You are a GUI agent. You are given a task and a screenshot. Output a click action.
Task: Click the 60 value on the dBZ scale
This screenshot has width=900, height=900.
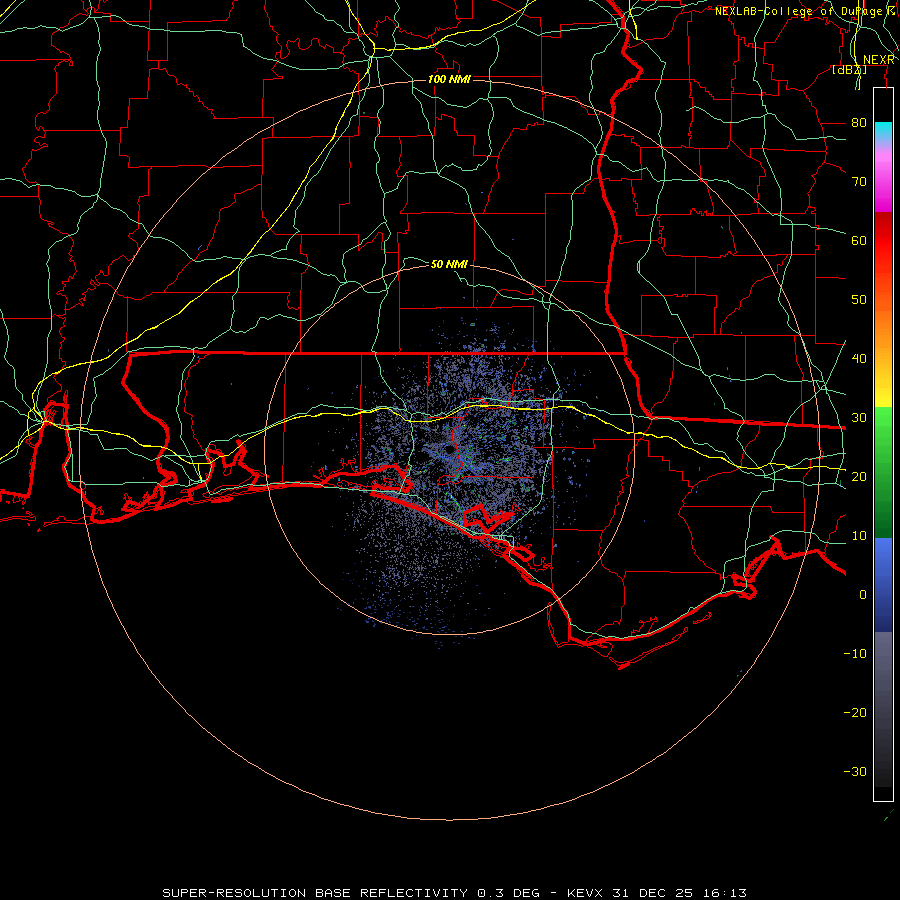click(x=859, y=240)
